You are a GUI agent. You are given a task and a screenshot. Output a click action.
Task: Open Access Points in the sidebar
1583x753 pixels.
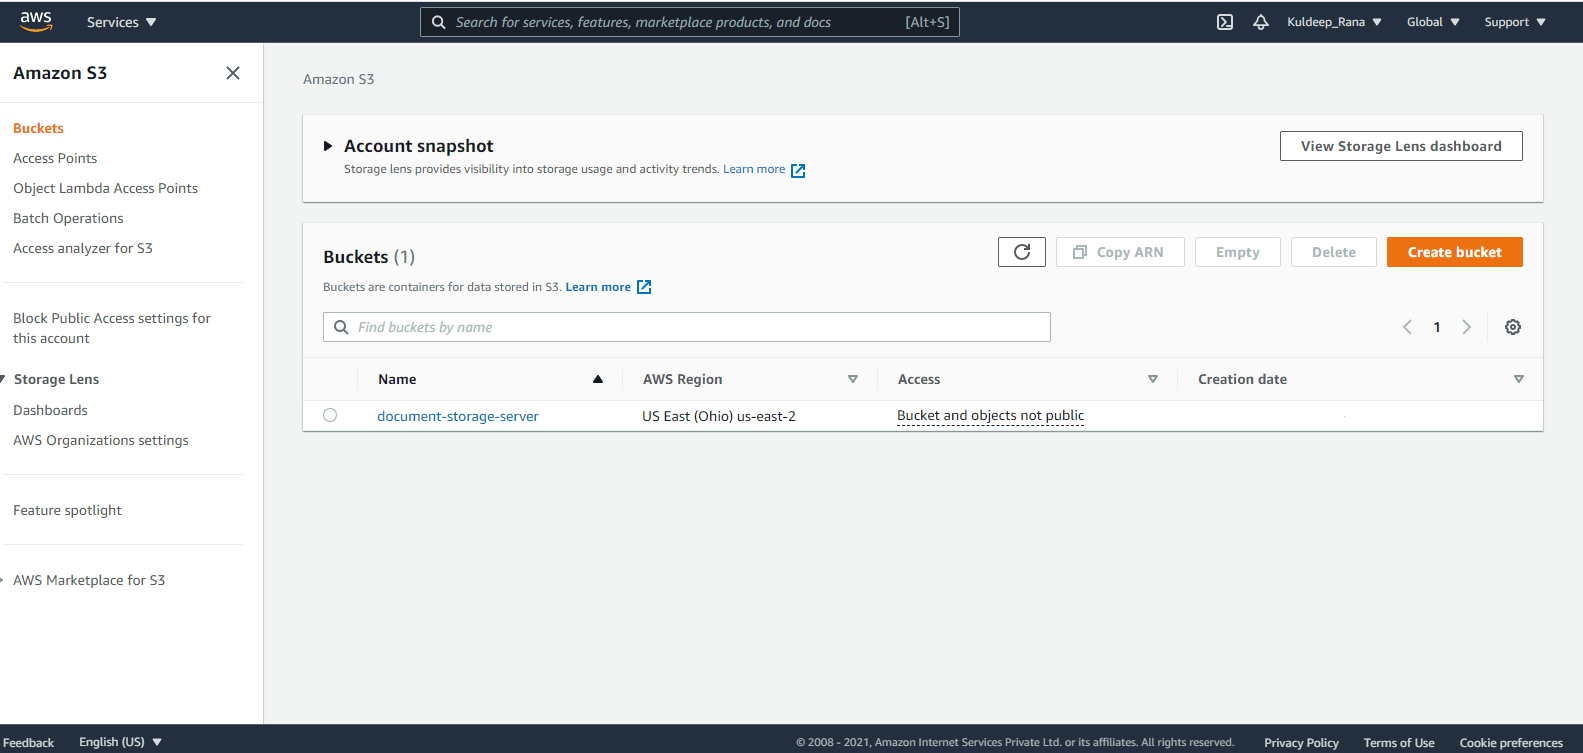pyautogui.click(x=55, y=158)
